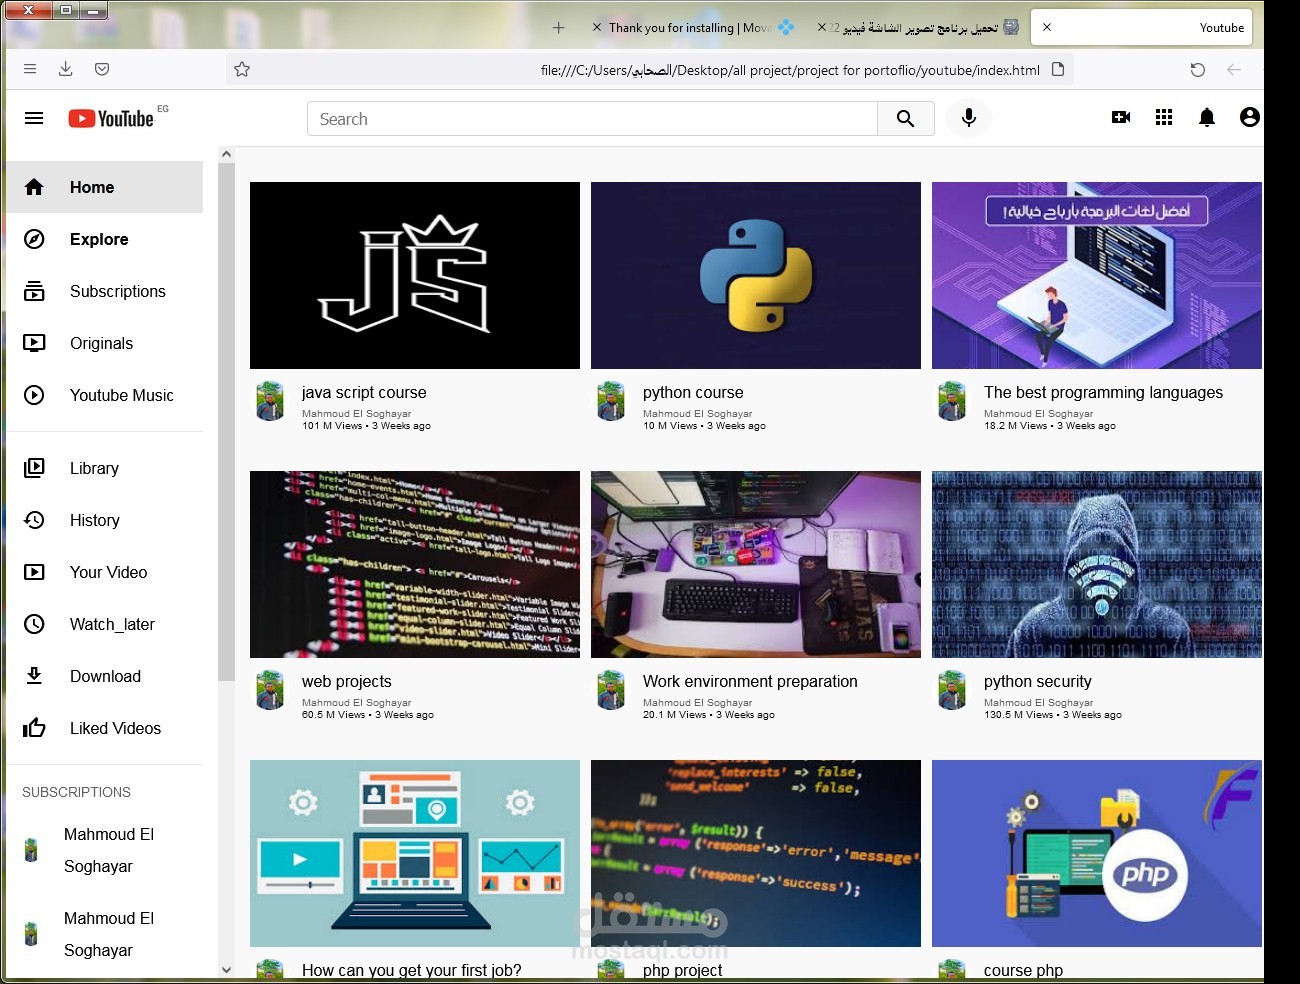
Task: Click the browser address bar URL
Action: click(x=790, y=70)
